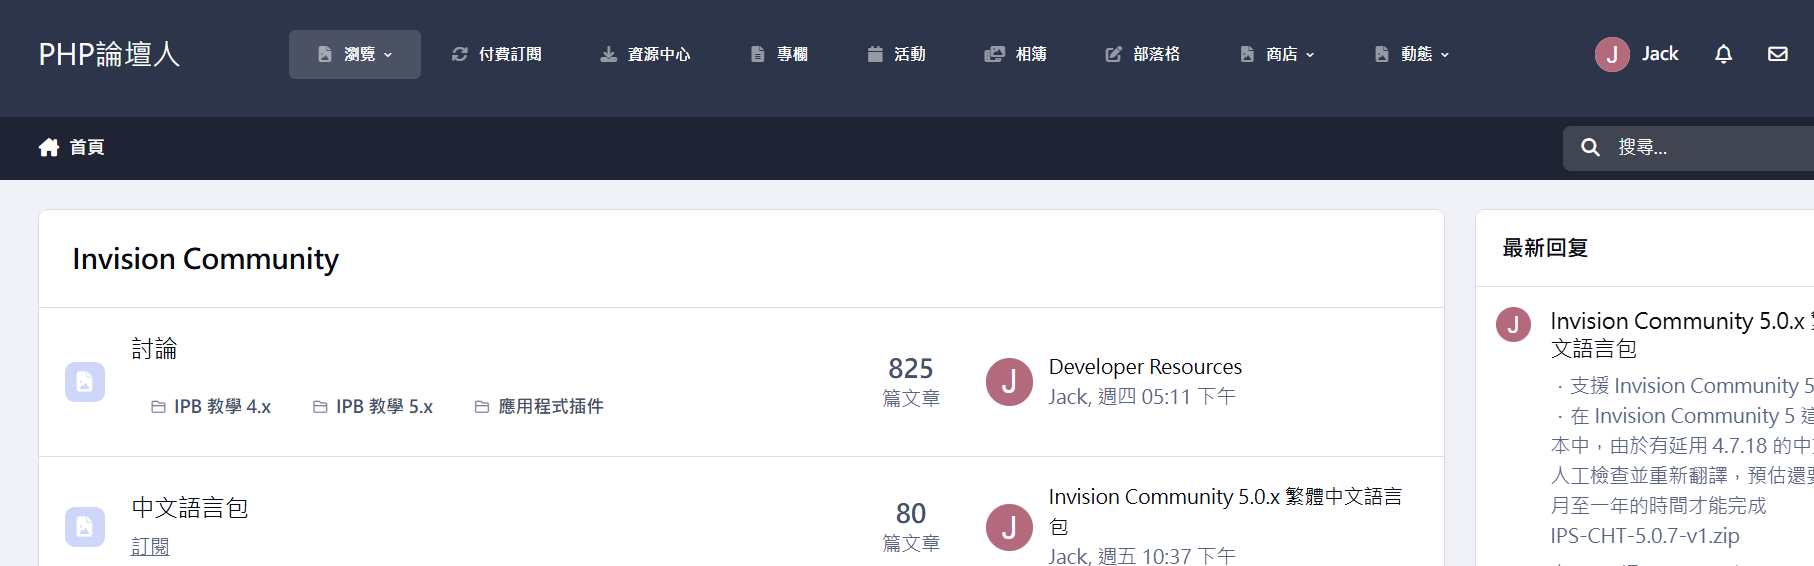Click the PHP論壇人 site logo
Screen dimensions: 1814x566
pos(109,54)
